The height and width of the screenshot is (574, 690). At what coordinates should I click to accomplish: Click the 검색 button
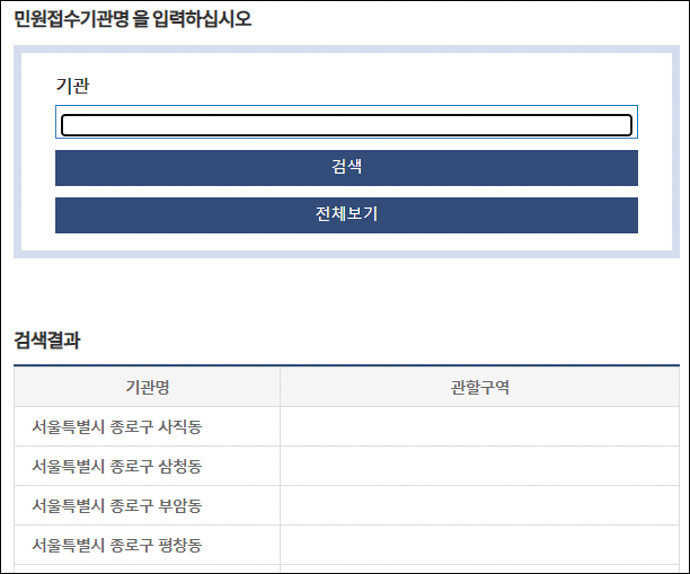click(346, 168)
